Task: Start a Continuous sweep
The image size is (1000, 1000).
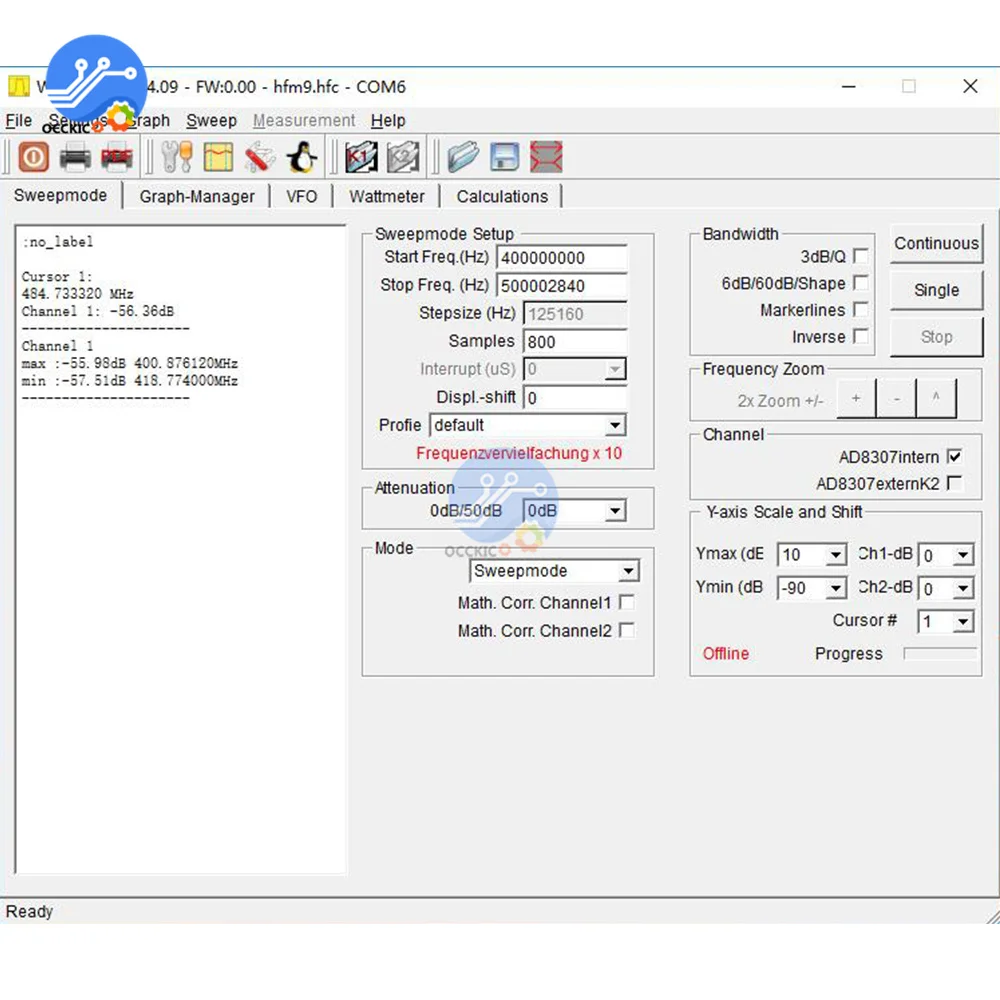Action: [936, 243]
